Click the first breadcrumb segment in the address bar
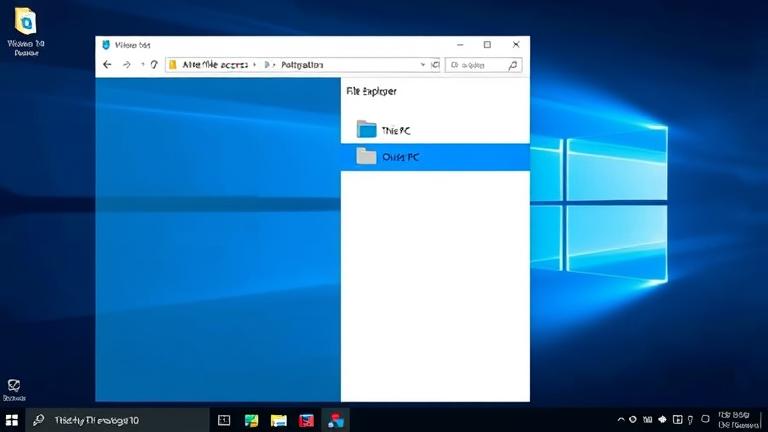768x432 pixels. coord(215,65)
